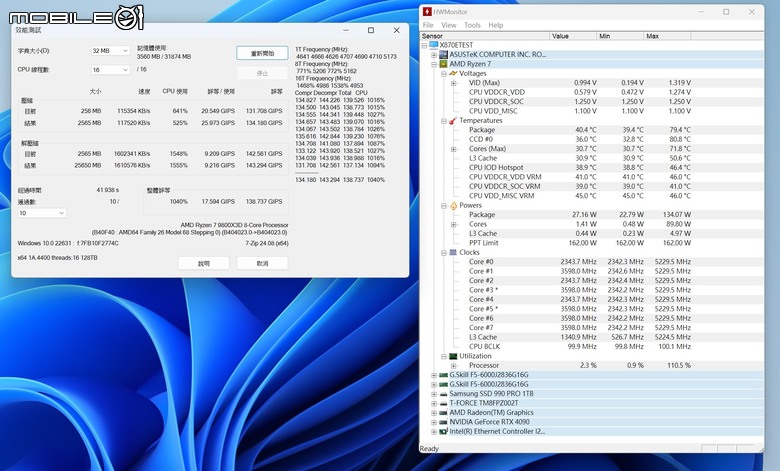Viewport: 780px width, 471px height.
Task: Click the Samsung SSD 990 PRO drive icon
Action: [x=443, y=394]
